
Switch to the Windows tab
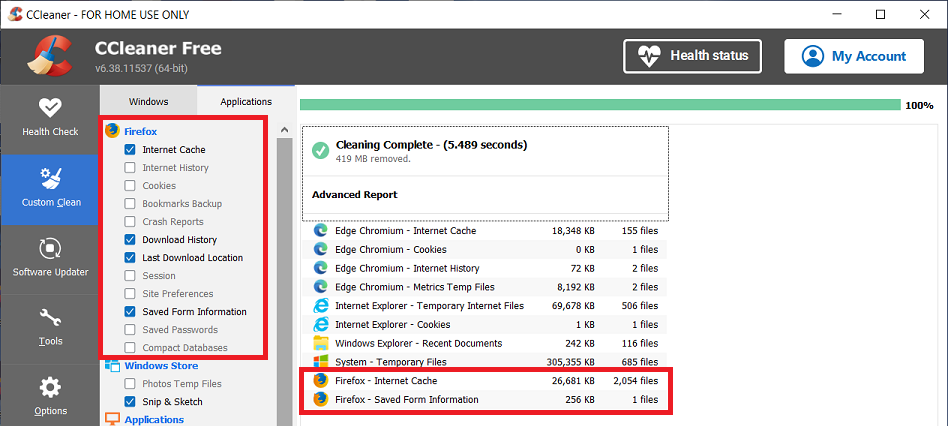click(x=148, y=102)
